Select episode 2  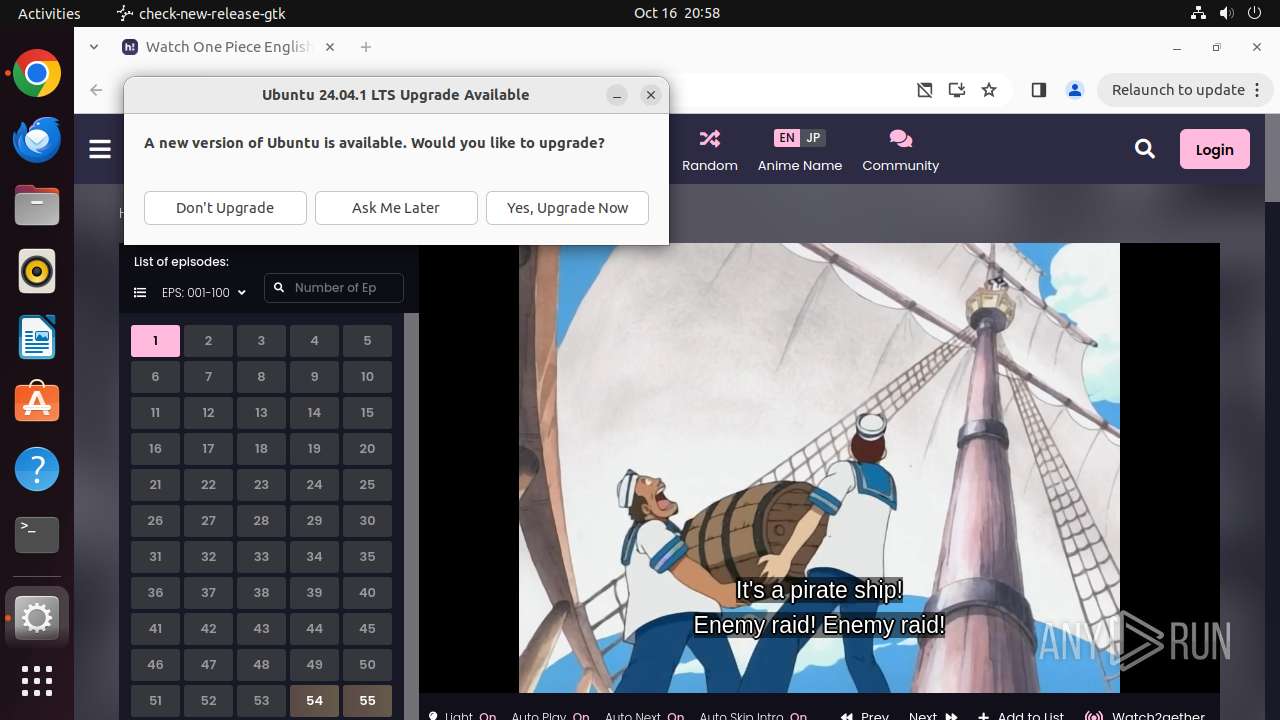[x=208, y=341]
